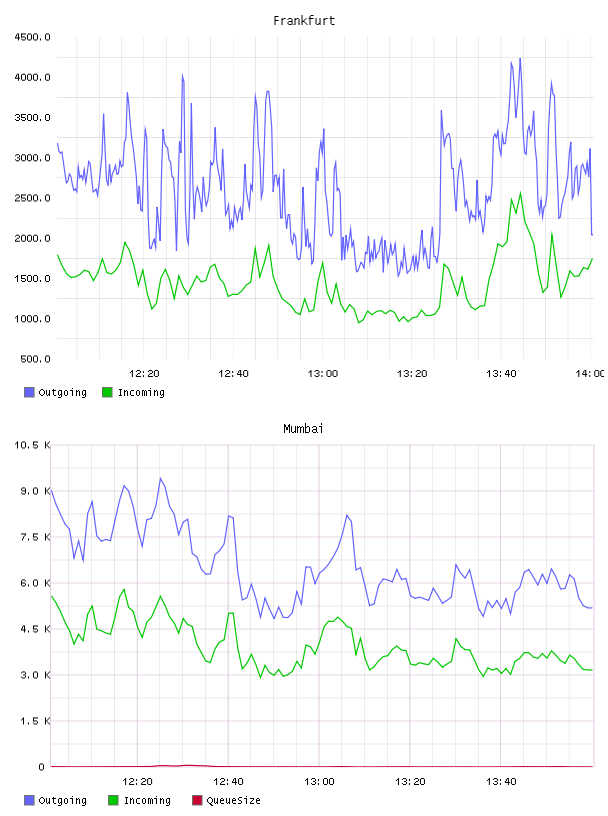Click the 13:00 time label on the Frankfurt chart

coord(323,374)
